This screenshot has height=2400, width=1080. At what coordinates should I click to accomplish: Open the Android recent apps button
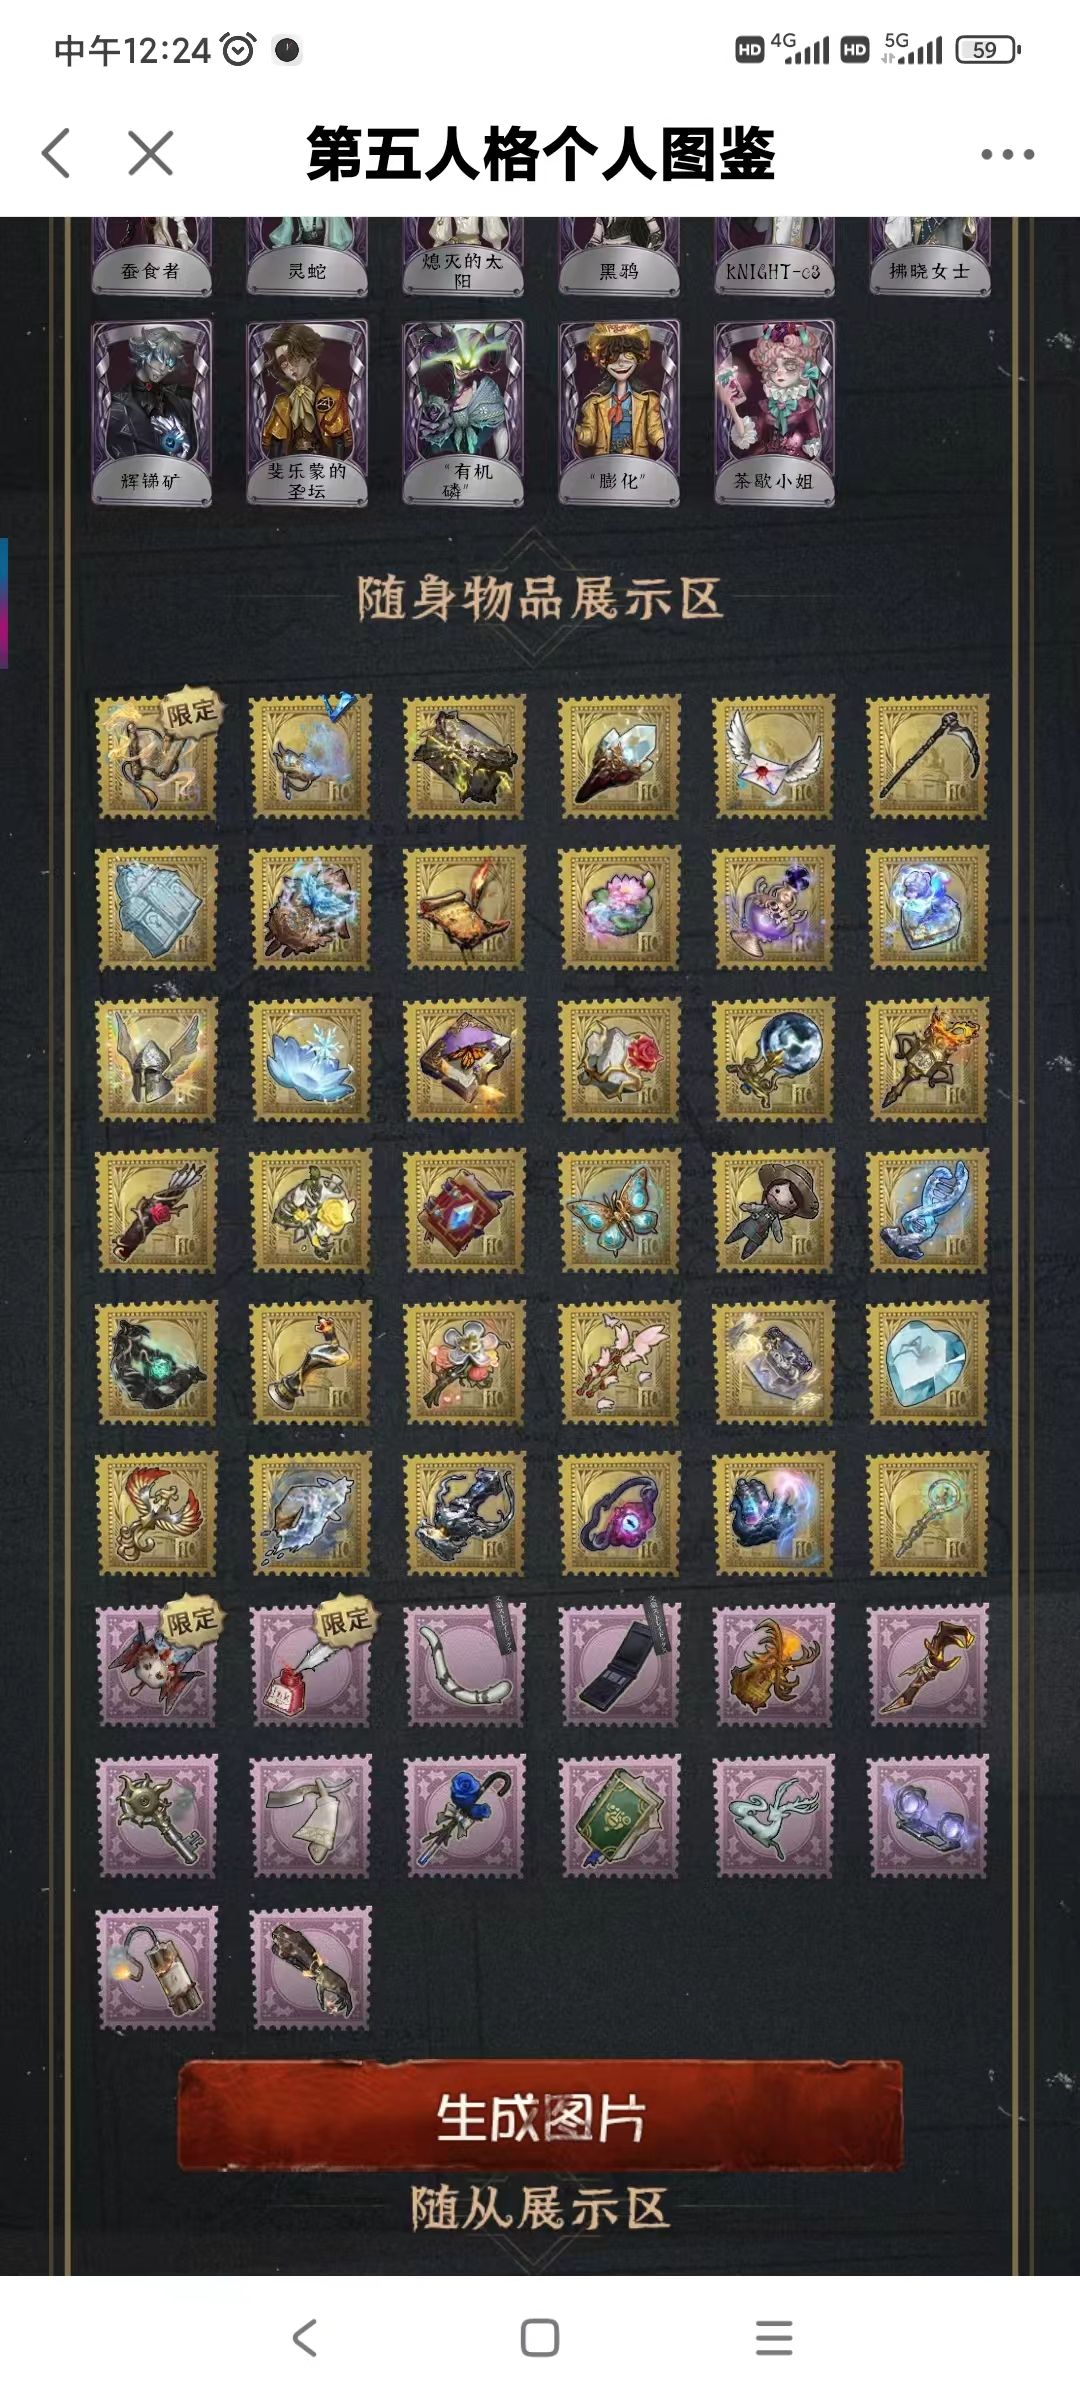coord(774,2338)
